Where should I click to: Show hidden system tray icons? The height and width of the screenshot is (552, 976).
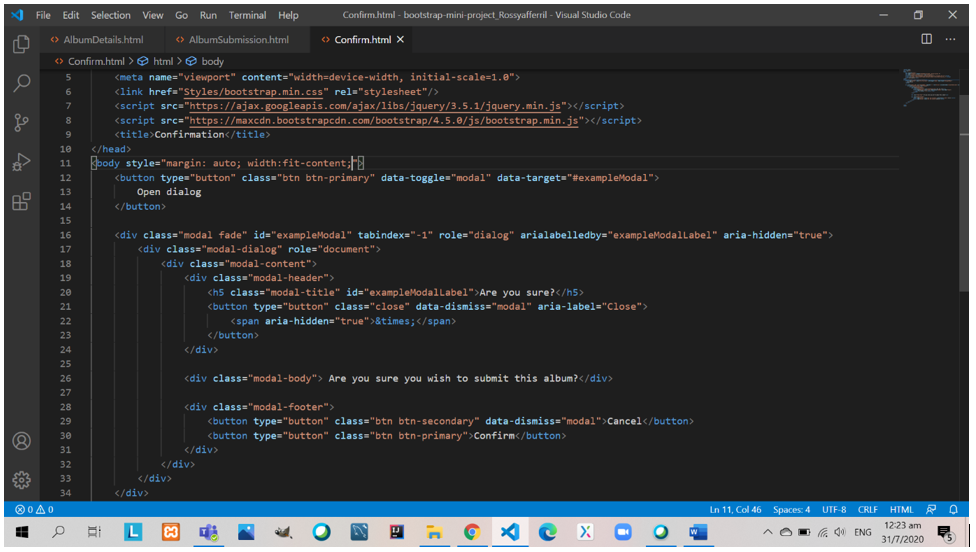767,532
